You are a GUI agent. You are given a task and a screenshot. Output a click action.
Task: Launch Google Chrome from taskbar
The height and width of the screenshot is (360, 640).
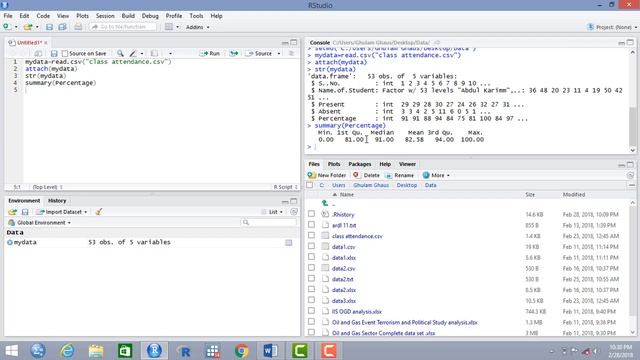(x=241, y=351)
